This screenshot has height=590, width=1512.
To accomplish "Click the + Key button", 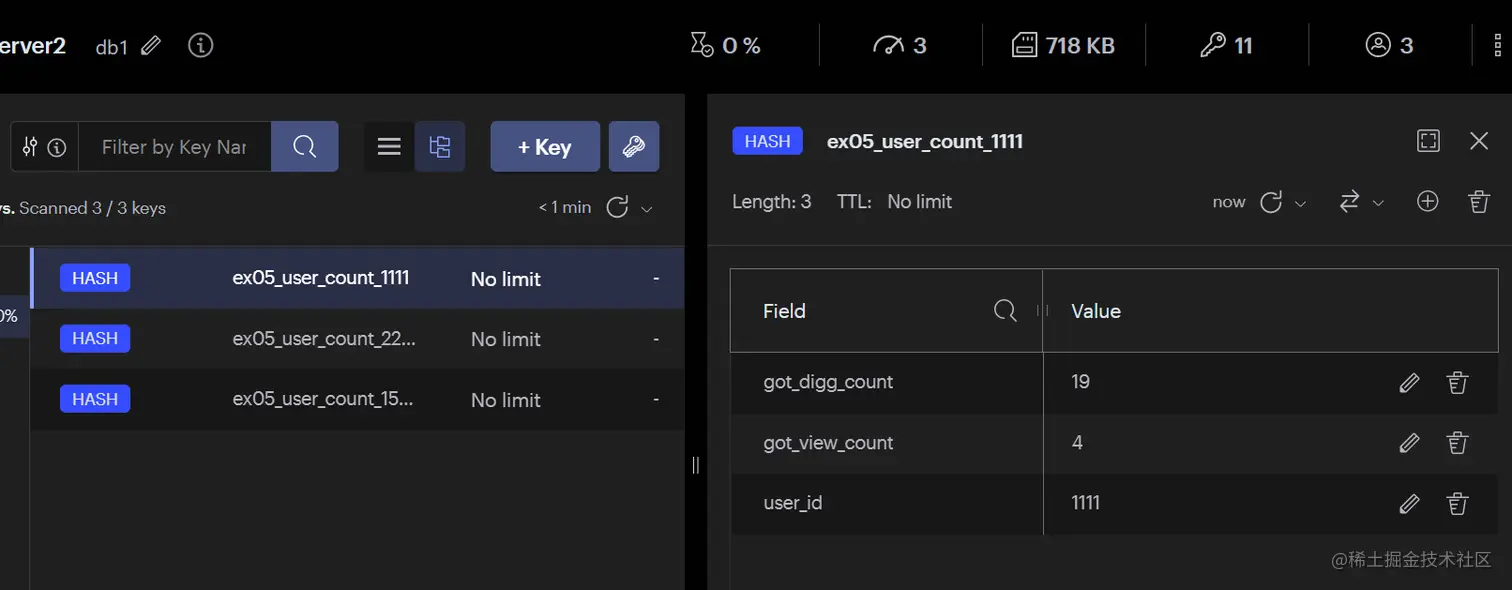I will click(x=545, y=147).
